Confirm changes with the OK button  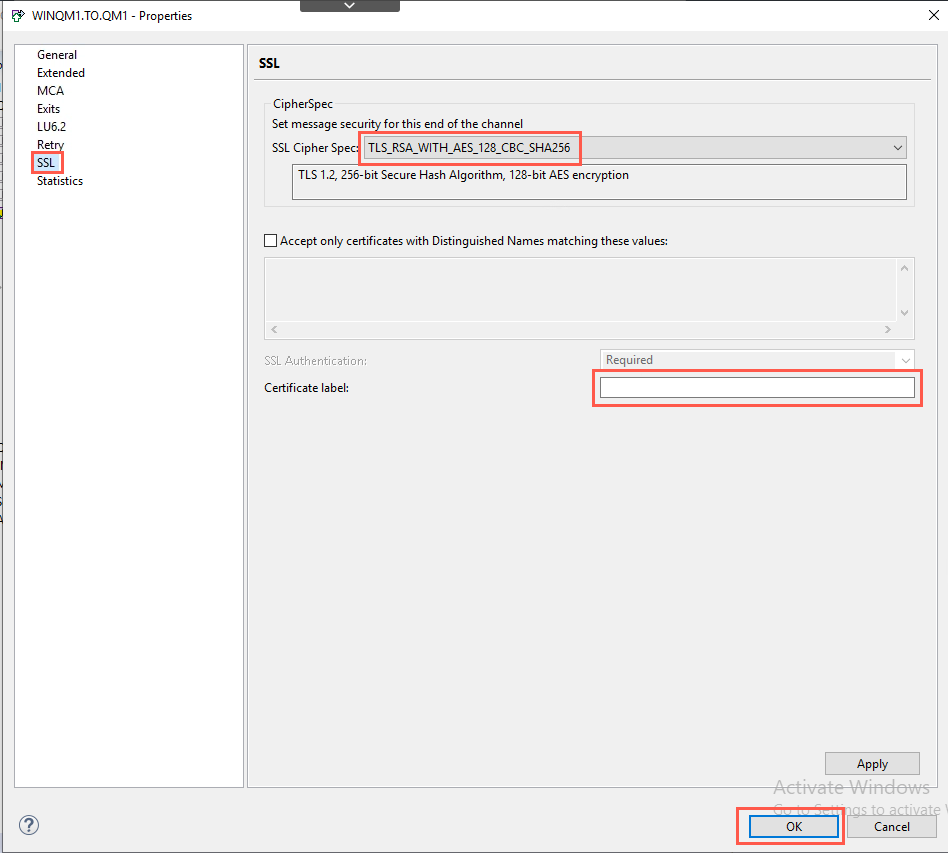[x=794, y=826]
